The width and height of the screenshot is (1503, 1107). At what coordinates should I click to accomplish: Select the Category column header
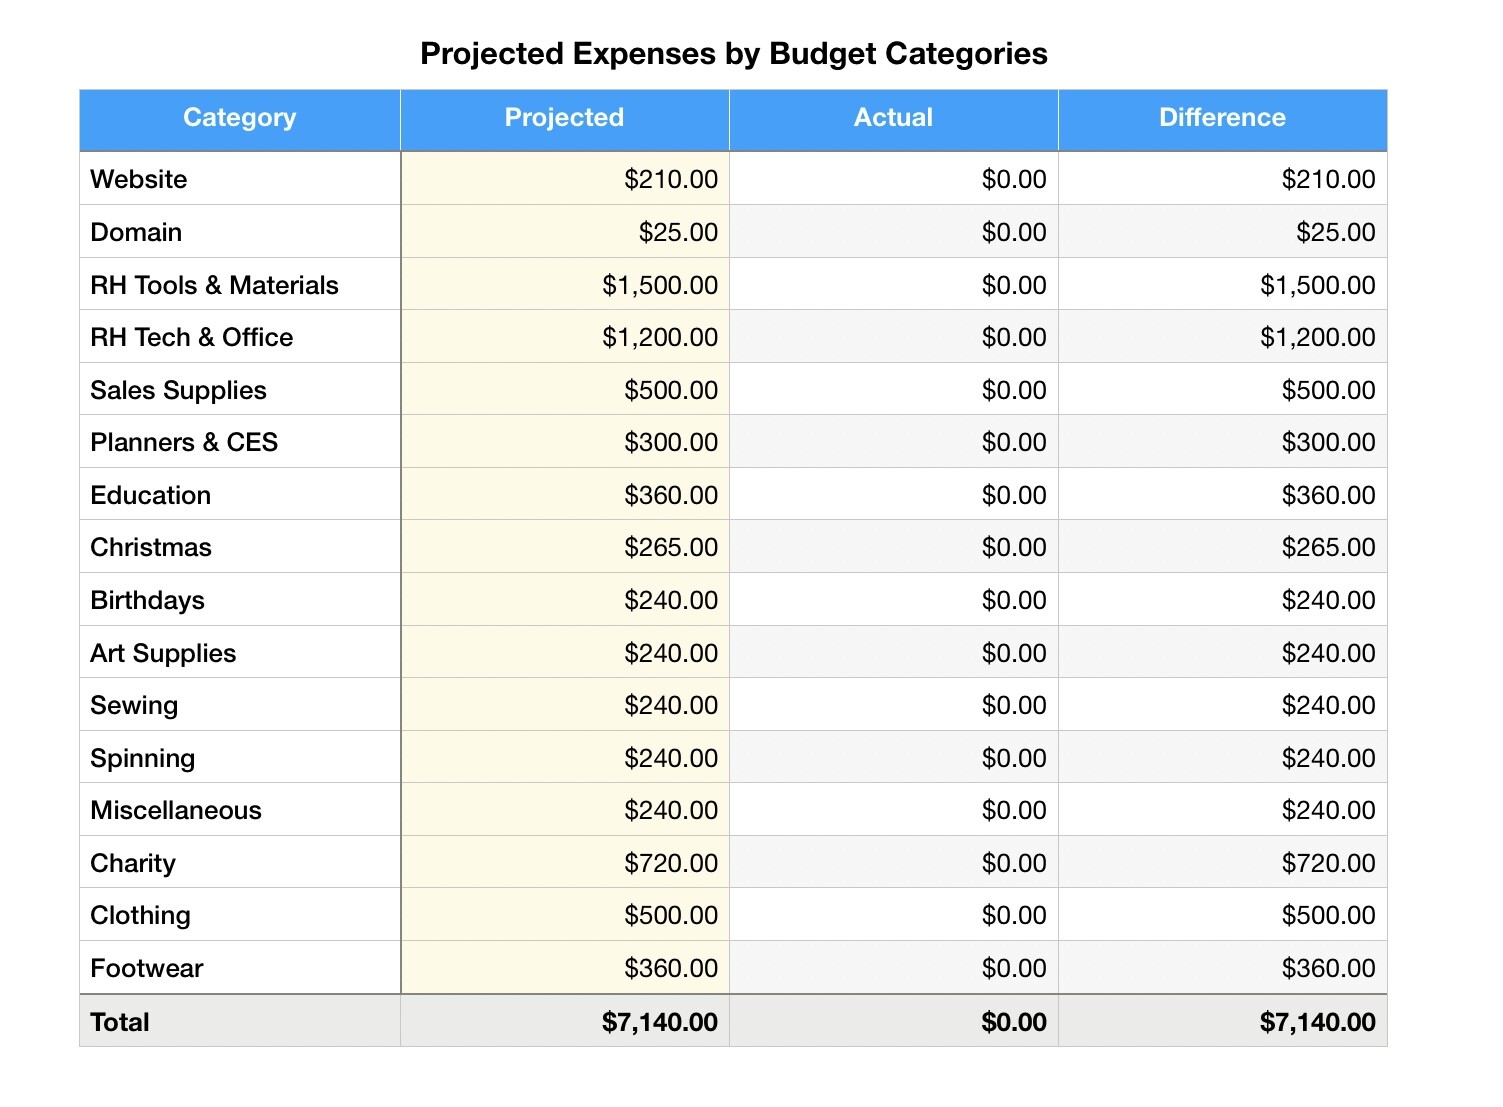tap(240, 118)
